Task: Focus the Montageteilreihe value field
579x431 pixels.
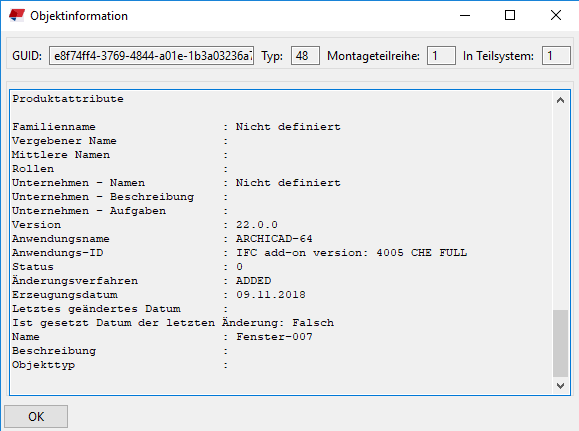Action: [x=441, y=56]
